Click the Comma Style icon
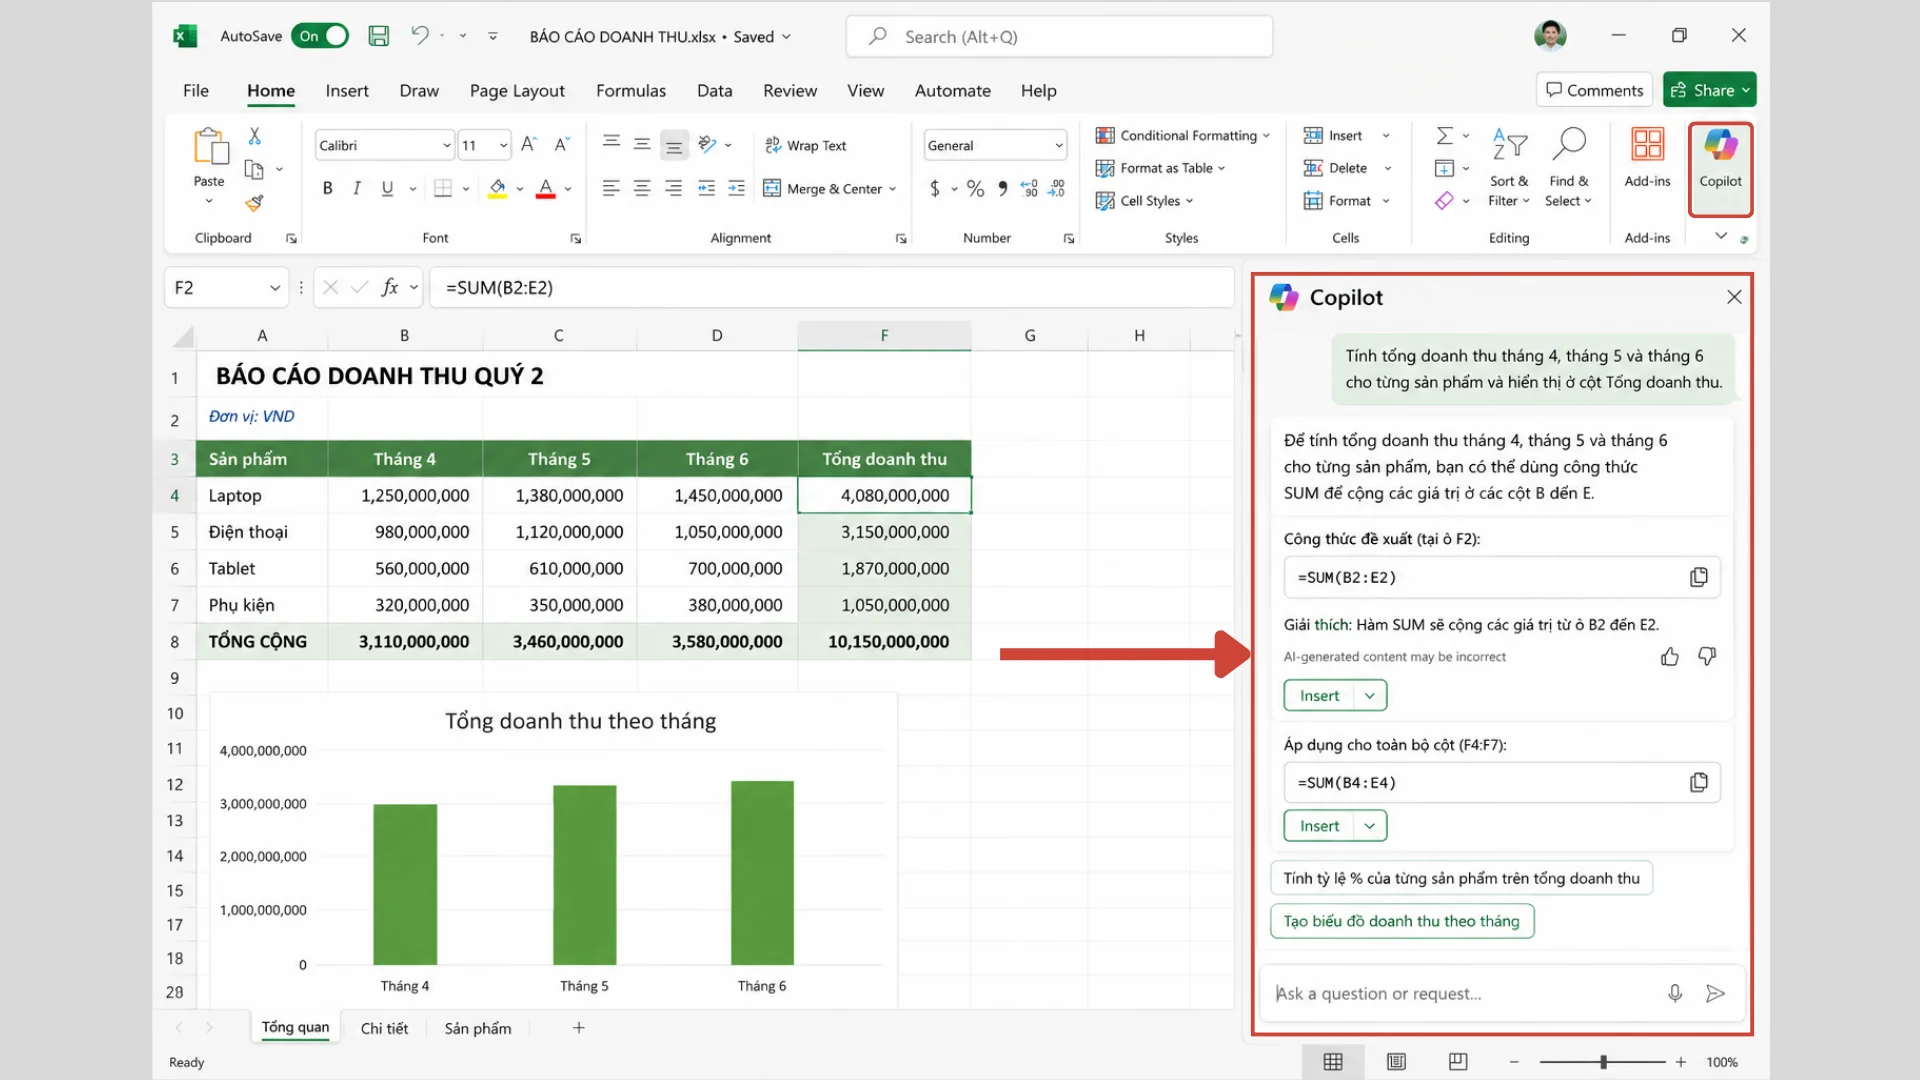Image resolution: width=1920 pixels, height=1080 pixels. 1002,188
